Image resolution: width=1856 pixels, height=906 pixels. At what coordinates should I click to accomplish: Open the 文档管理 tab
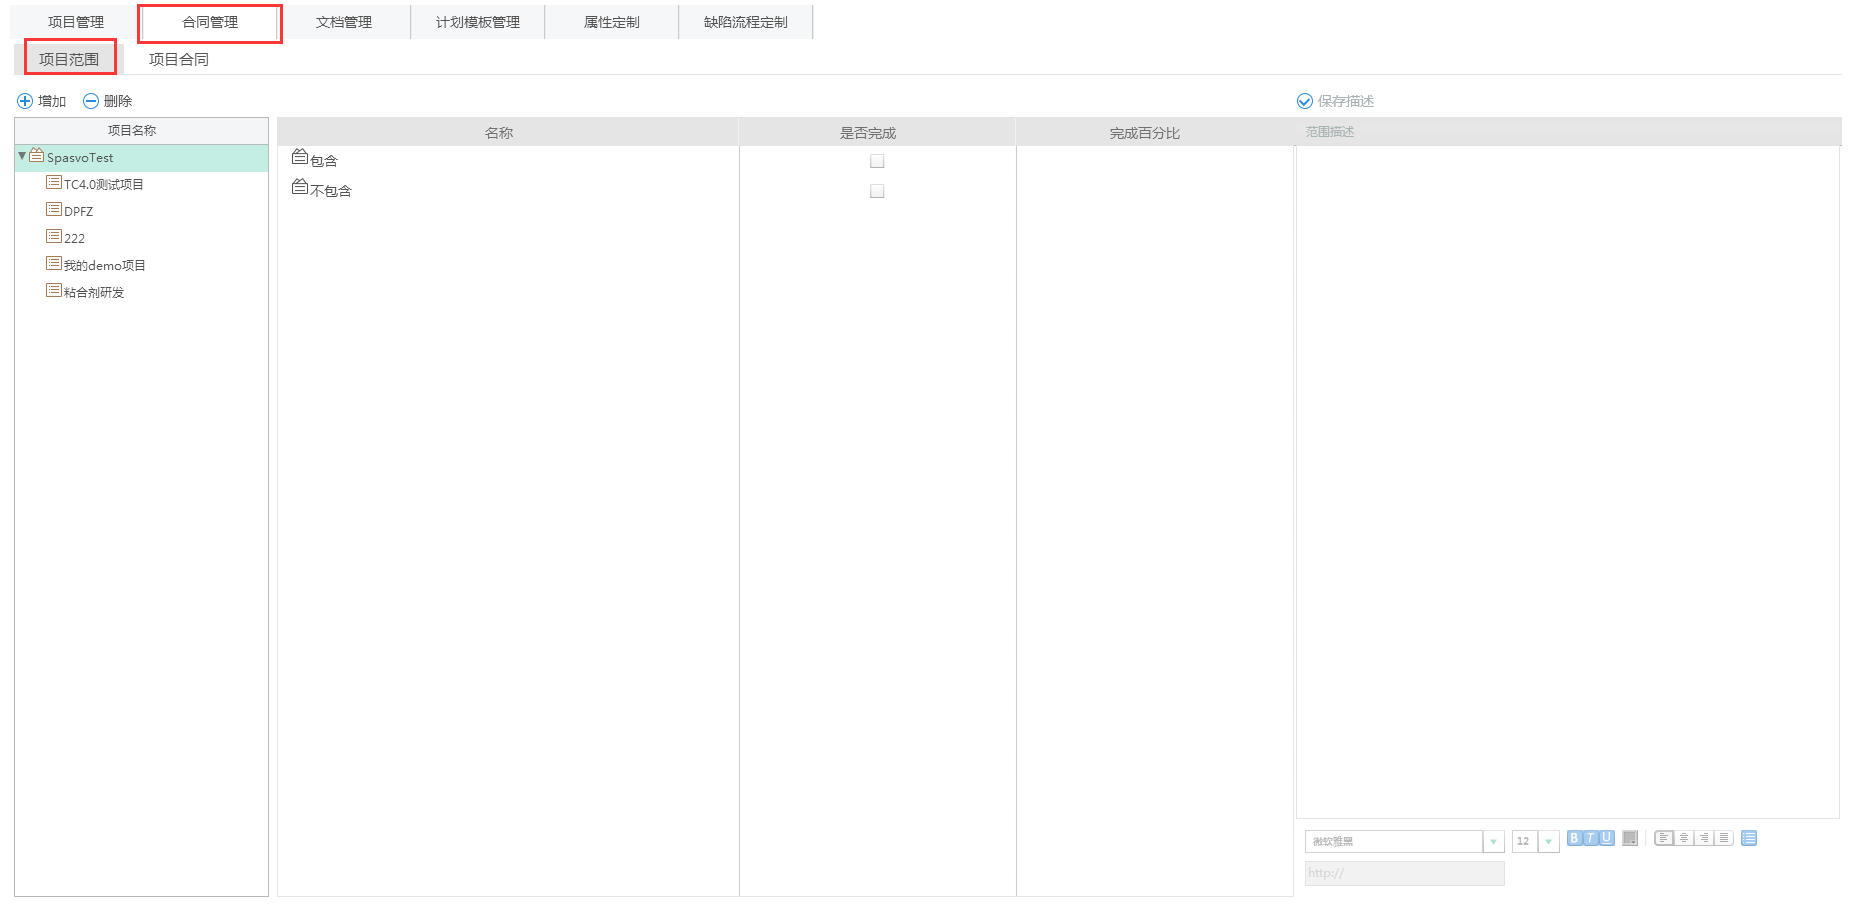click(344, 22)
